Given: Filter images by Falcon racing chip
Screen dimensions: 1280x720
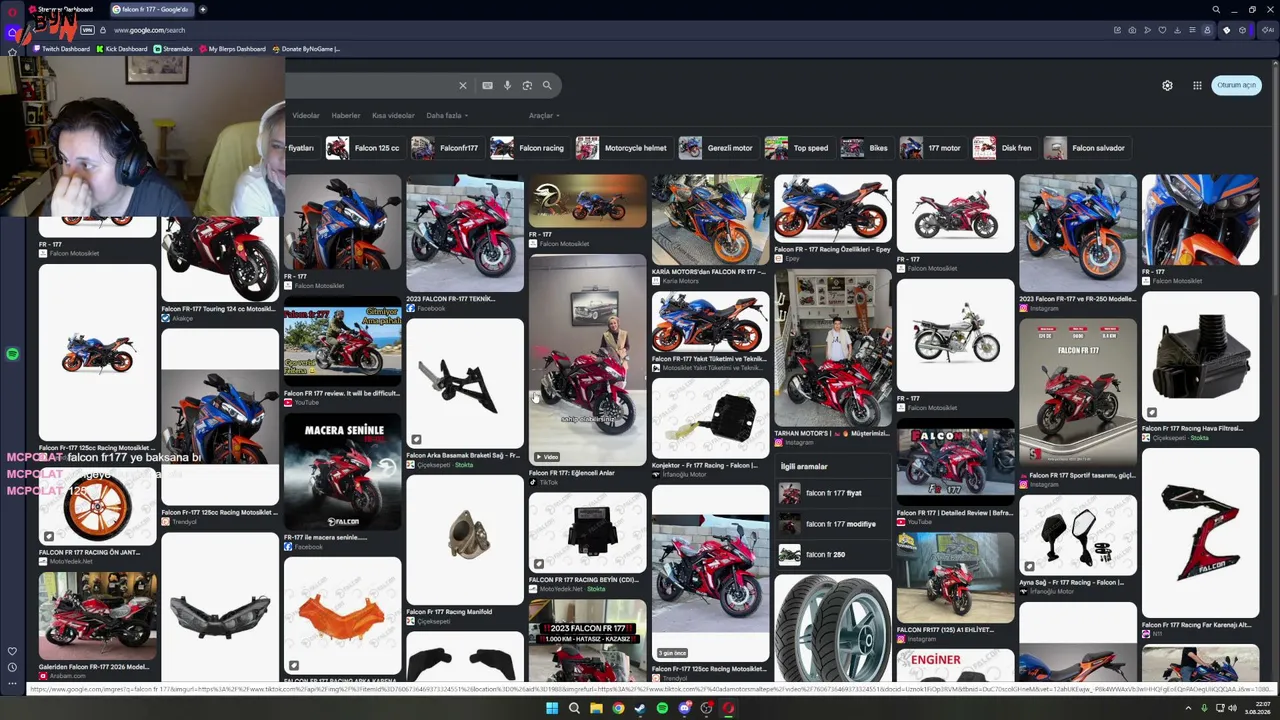Looking at the screenshot, I should pyautogui.click(x=528, y=148).
